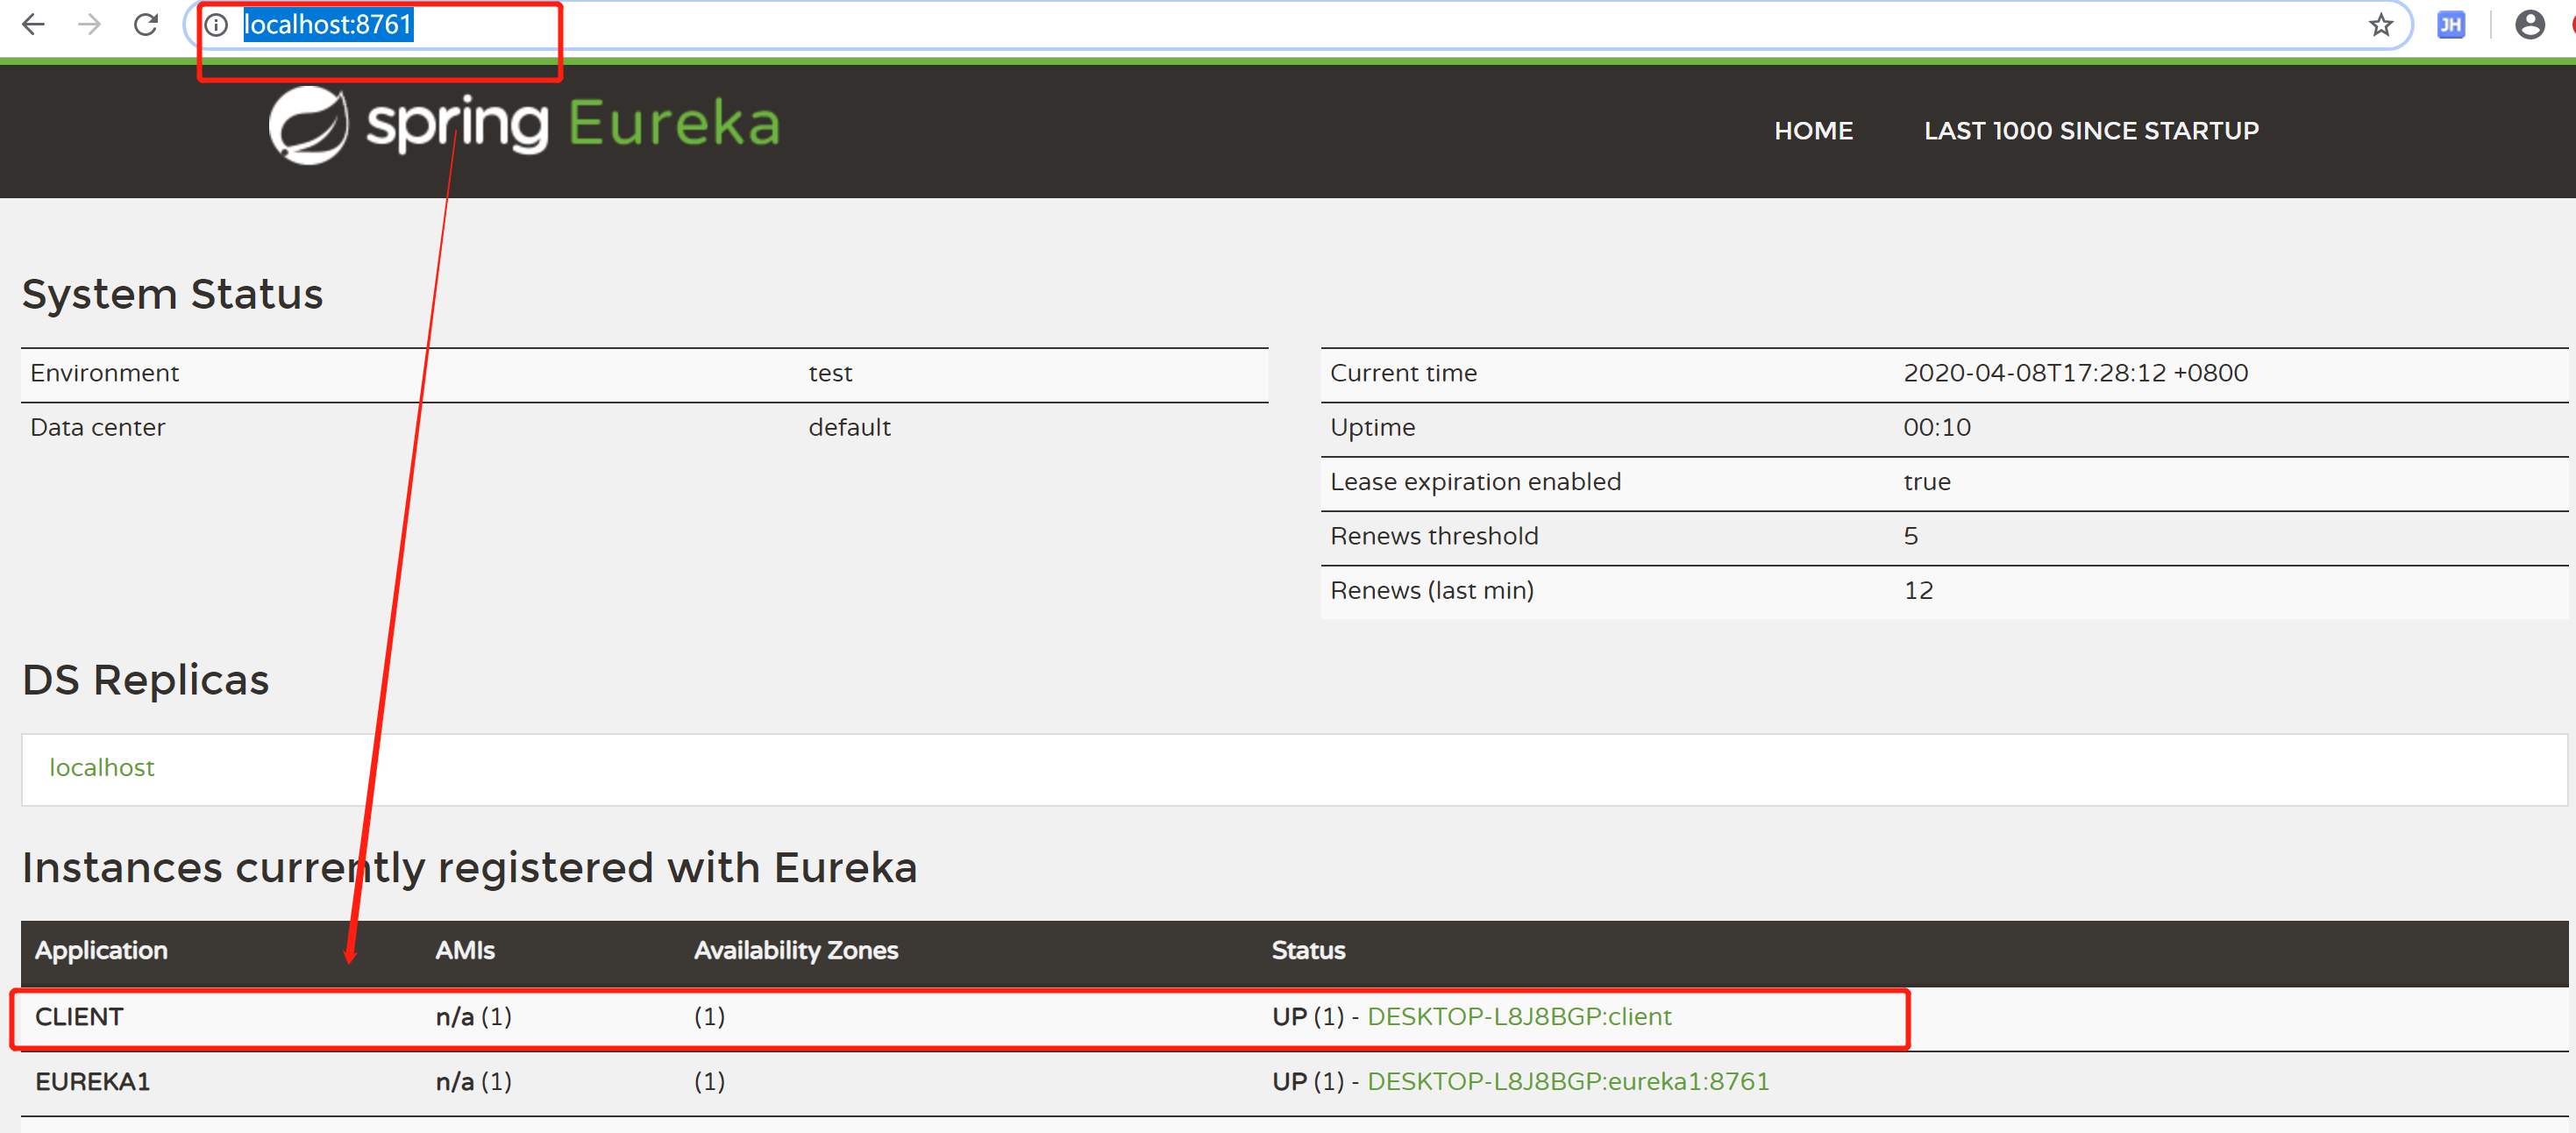Select the Current time value 2020-04-08T17:28:12 +0800
2576x1133 pixels.
point(2075,373)
